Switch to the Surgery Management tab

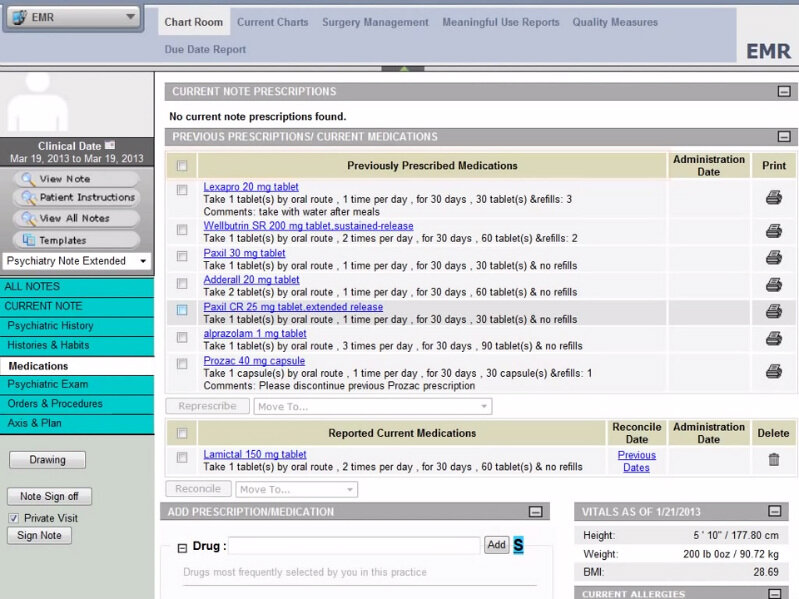[x=375, y=22]
